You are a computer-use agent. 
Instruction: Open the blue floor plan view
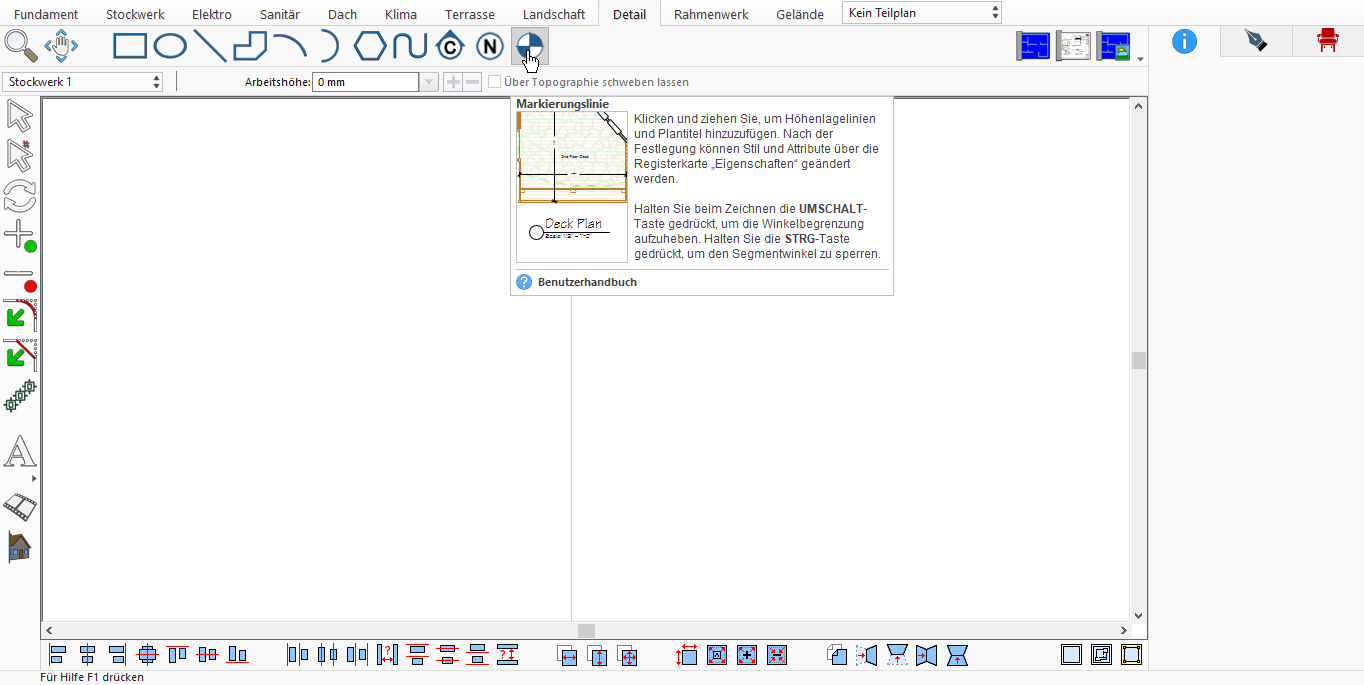(1033, 46)
